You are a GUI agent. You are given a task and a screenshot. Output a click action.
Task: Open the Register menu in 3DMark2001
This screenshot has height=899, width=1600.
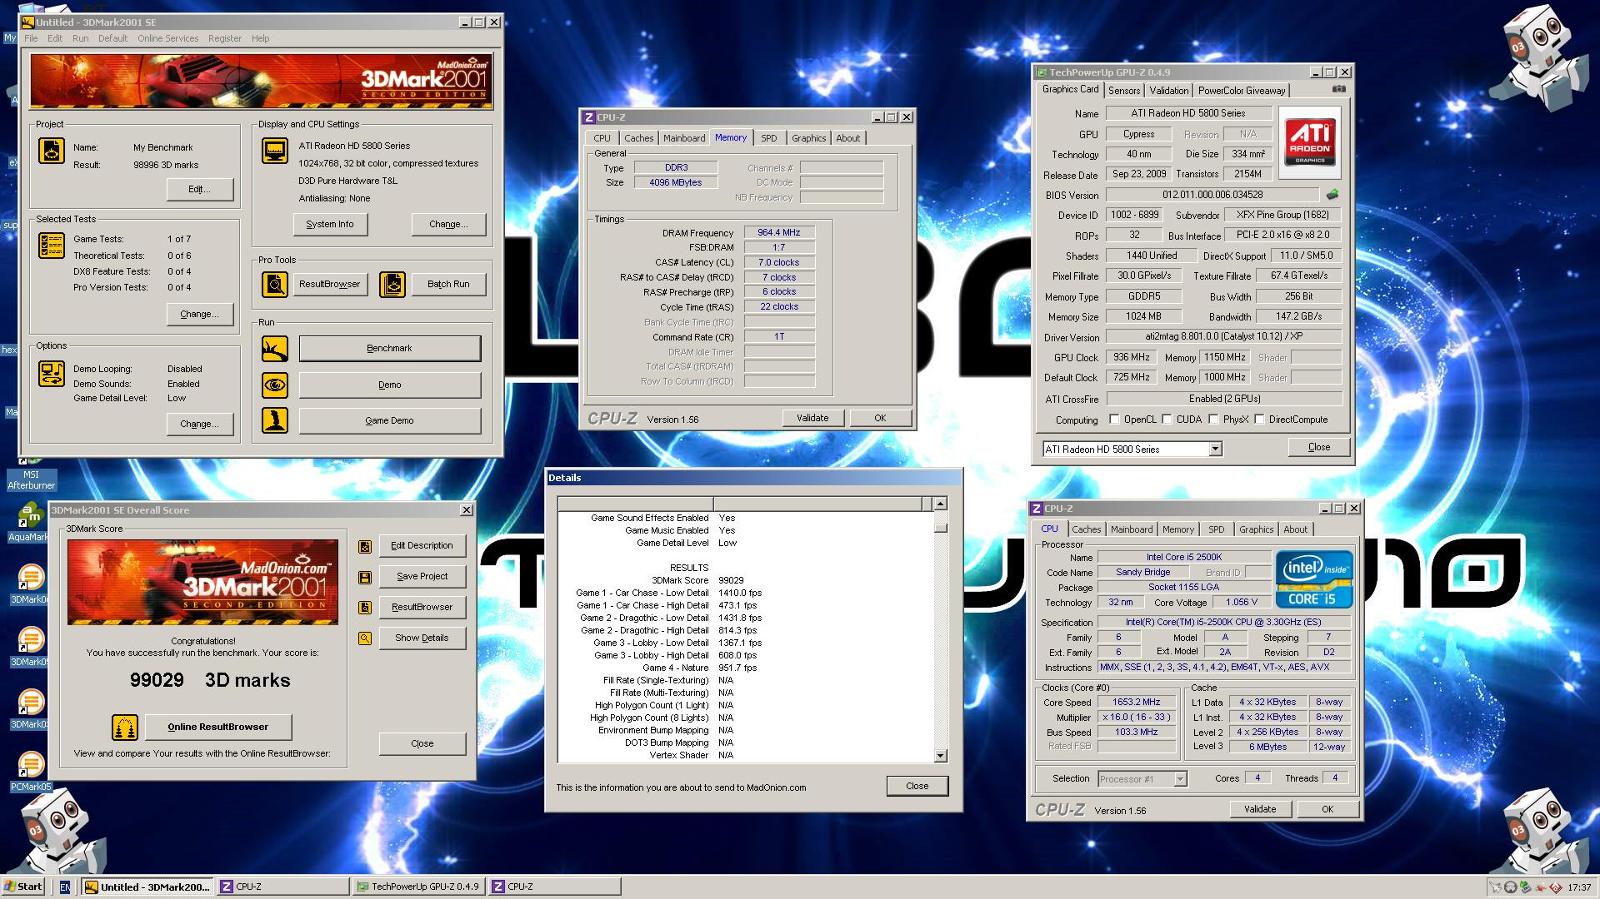point(225,38)
